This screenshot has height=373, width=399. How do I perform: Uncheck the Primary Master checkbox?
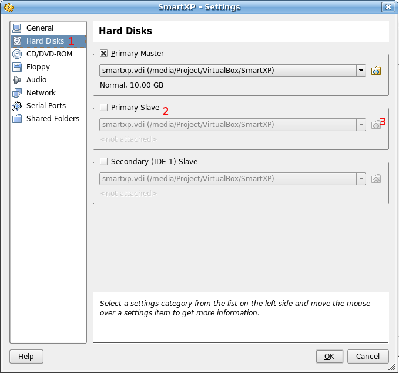[104, 53]
